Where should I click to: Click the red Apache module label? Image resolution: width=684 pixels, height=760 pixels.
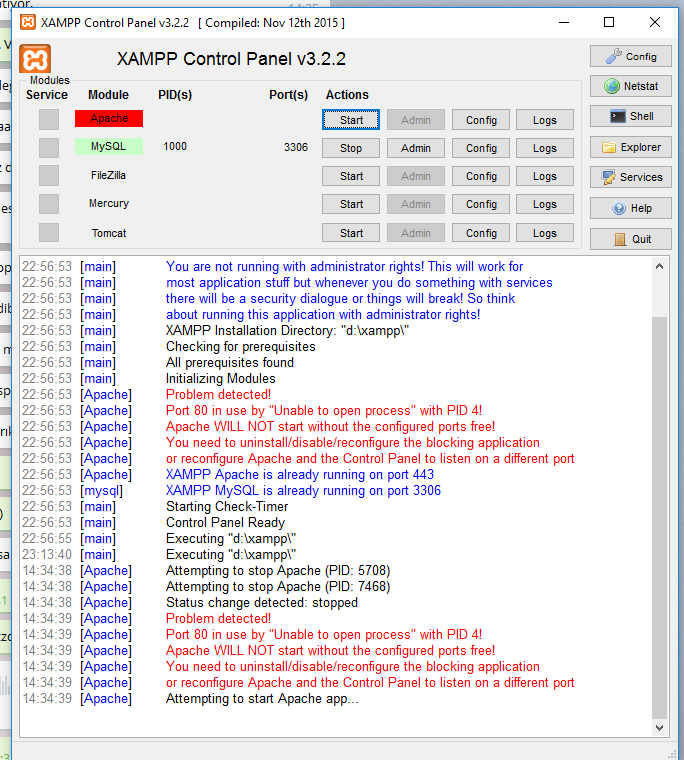[x=109, y=118]
